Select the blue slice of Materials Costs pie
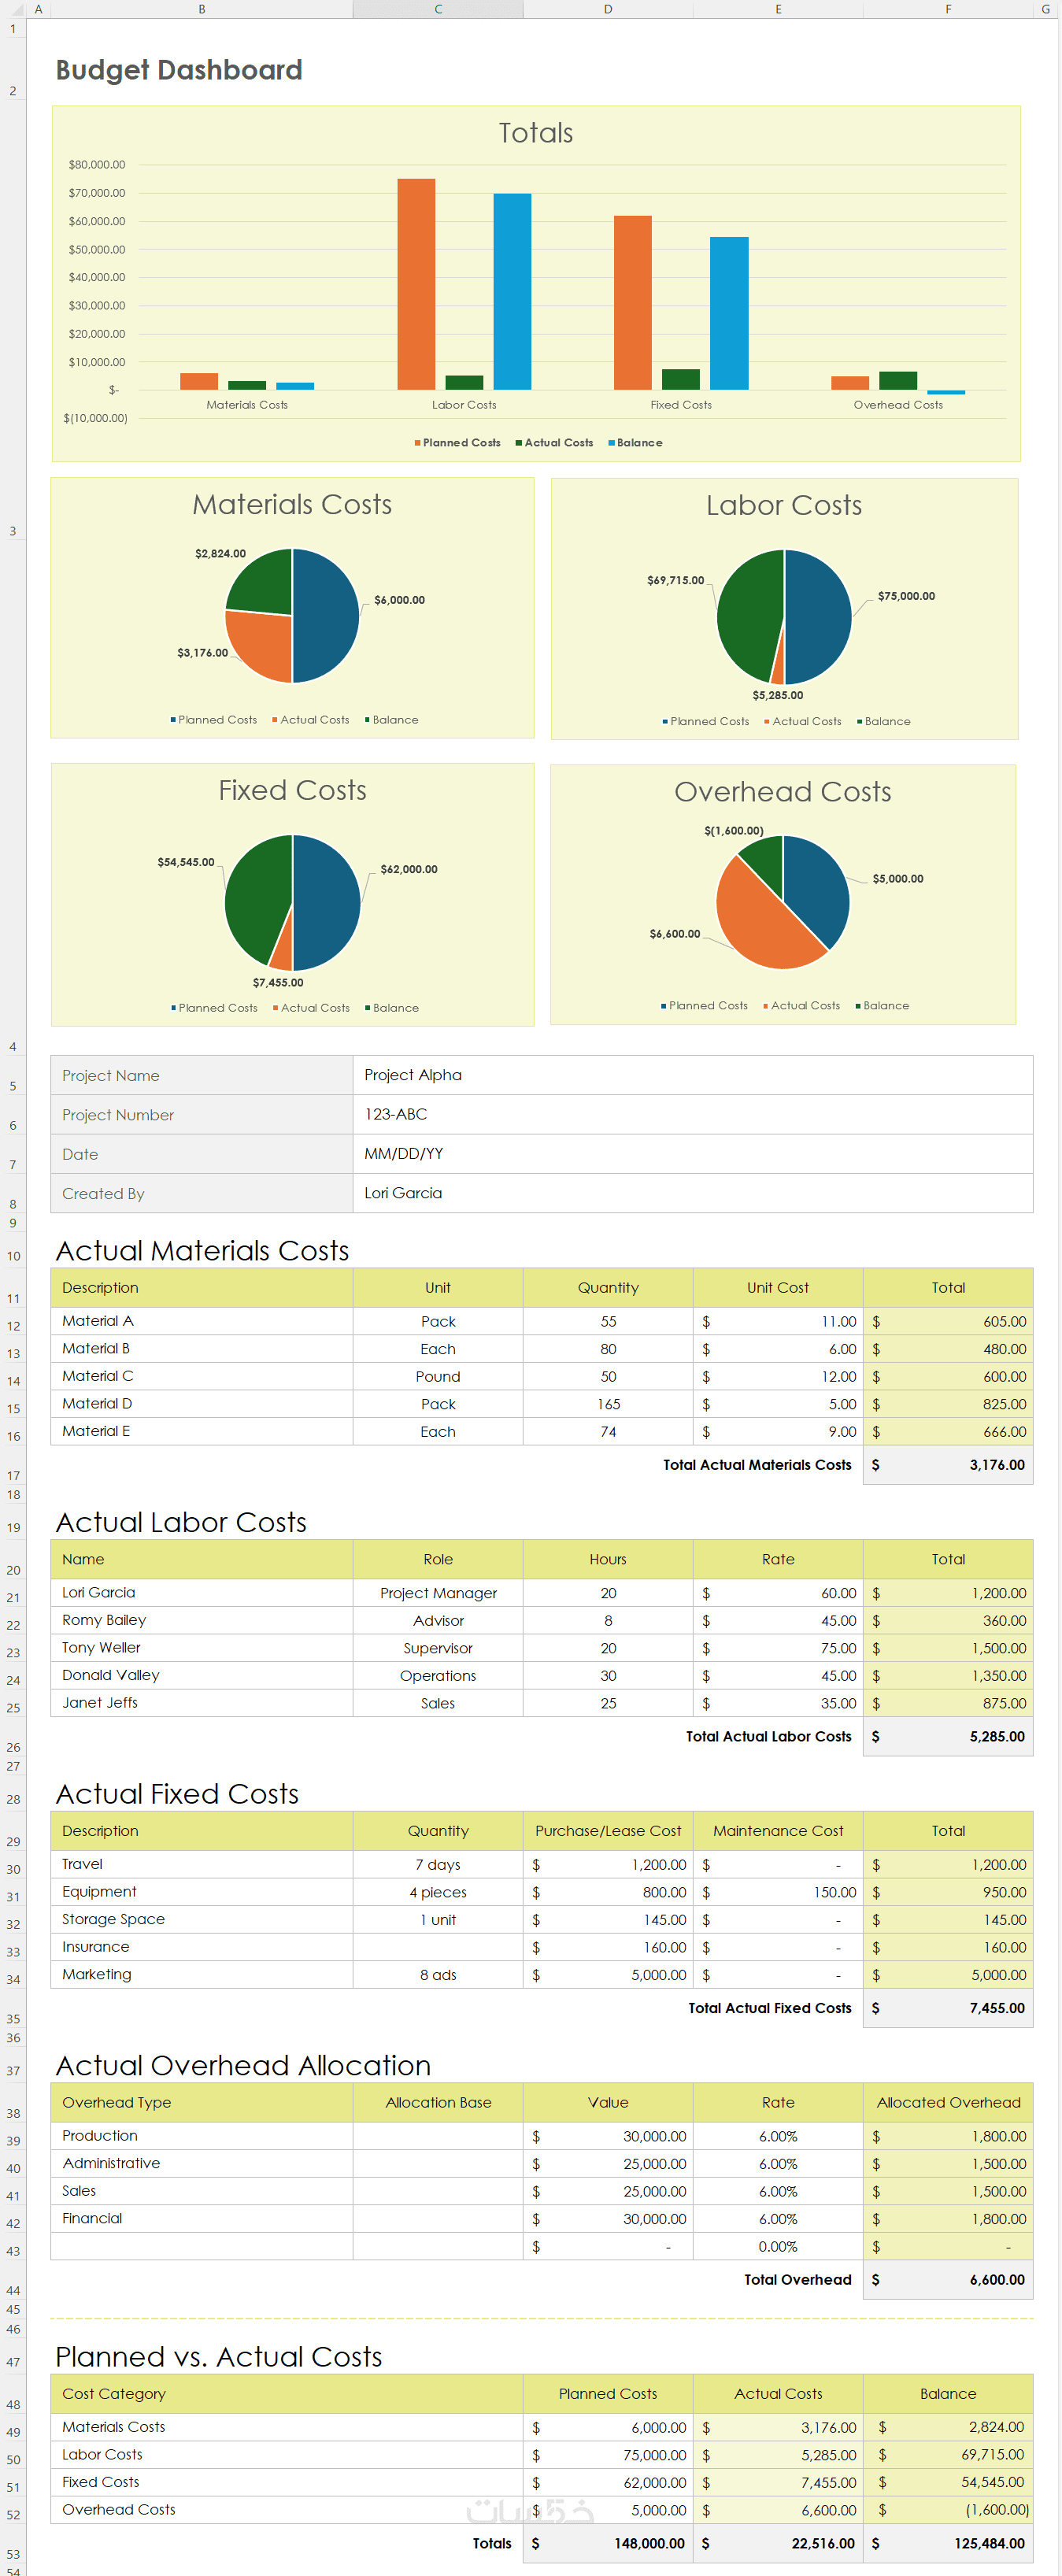The image size is (1062, 2576). coord(325,615)
